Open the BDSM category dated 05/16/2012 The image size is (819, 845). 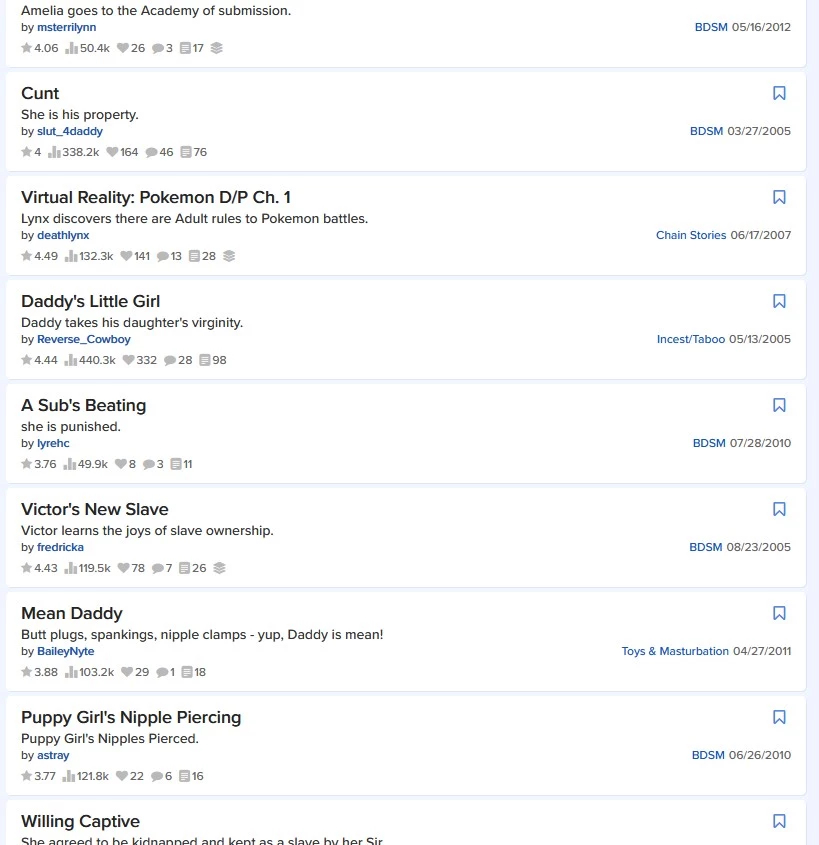coord(711,27)
